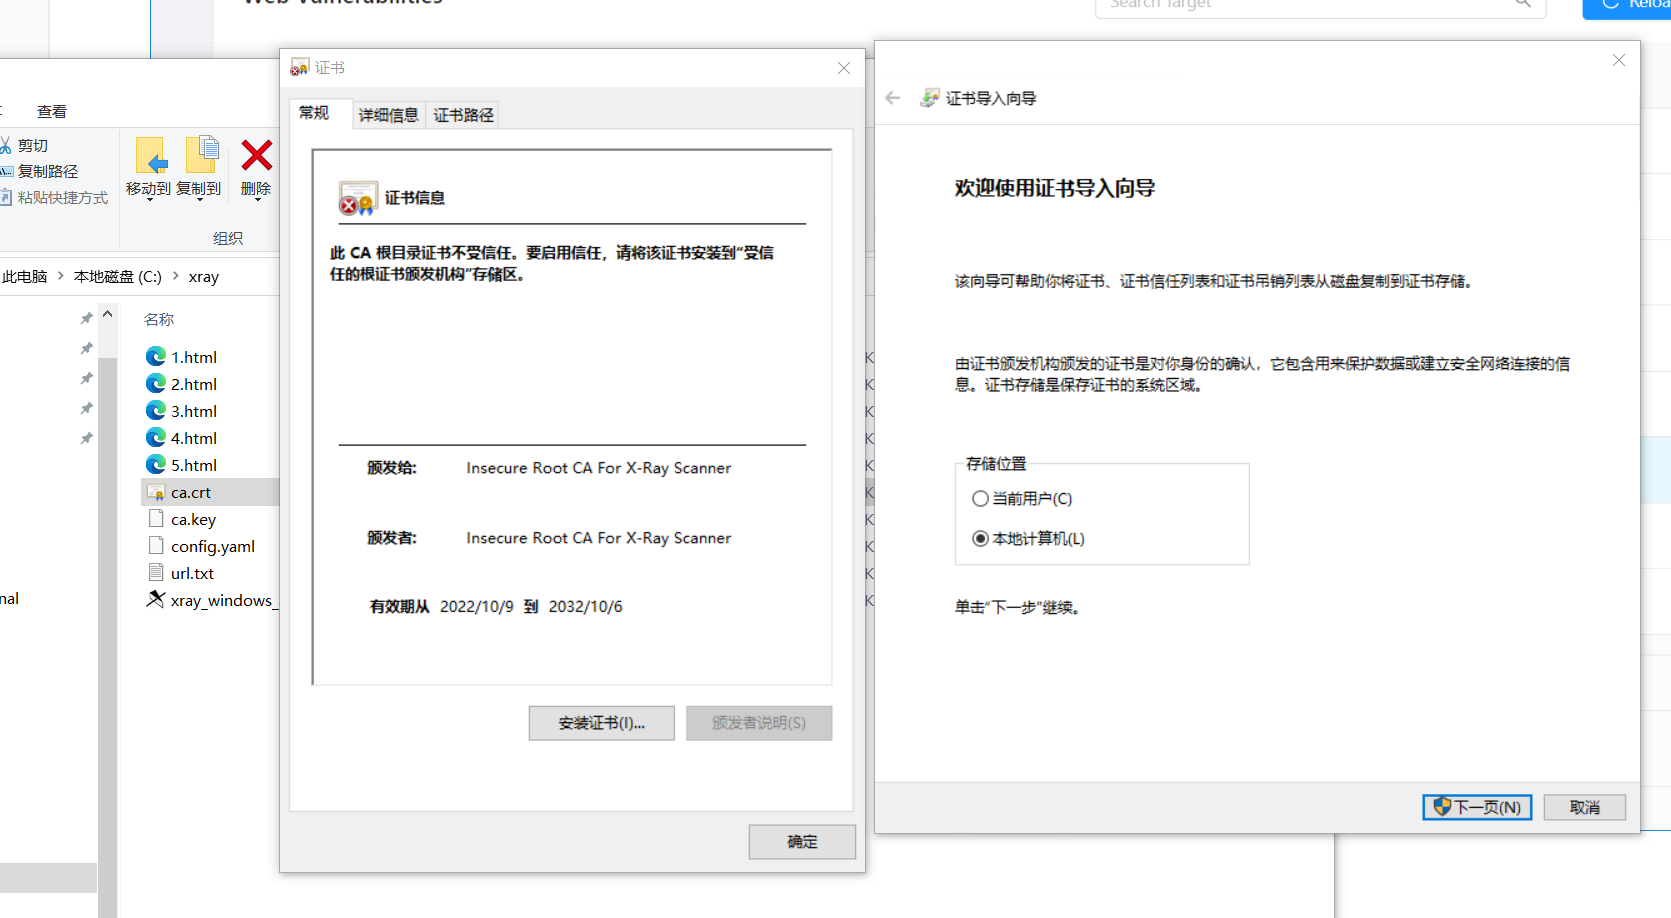This screenshot has height=918, width=1671.
Task: Select the xray_windows executable file
Action: tap(220, 600)
